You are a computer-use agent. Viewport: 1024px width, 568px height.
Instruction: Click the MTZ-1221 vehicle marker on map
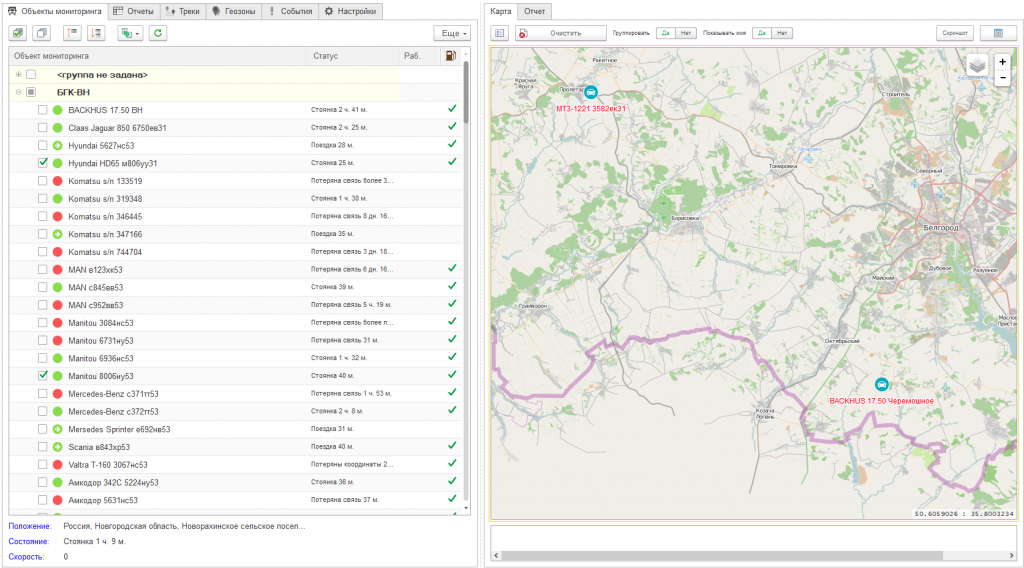click(590, 93)
